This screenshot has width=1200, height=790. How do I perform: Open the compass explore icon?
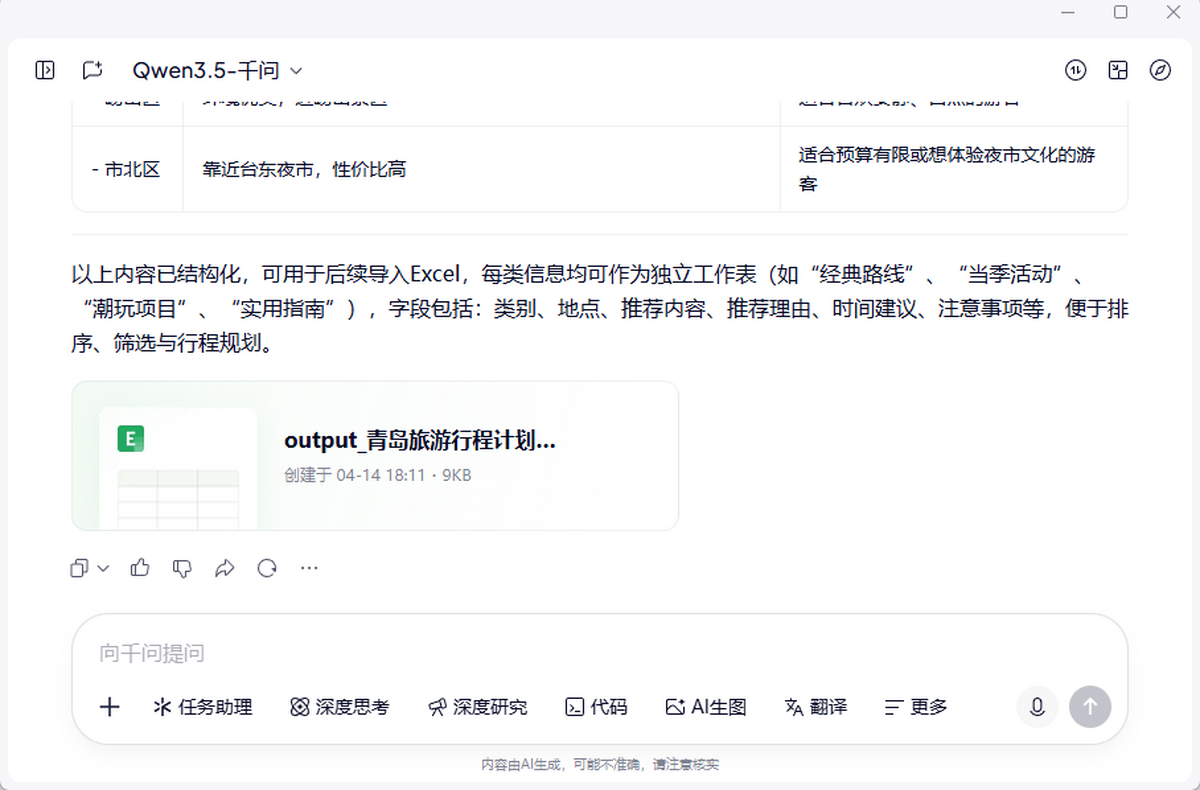1160,70
